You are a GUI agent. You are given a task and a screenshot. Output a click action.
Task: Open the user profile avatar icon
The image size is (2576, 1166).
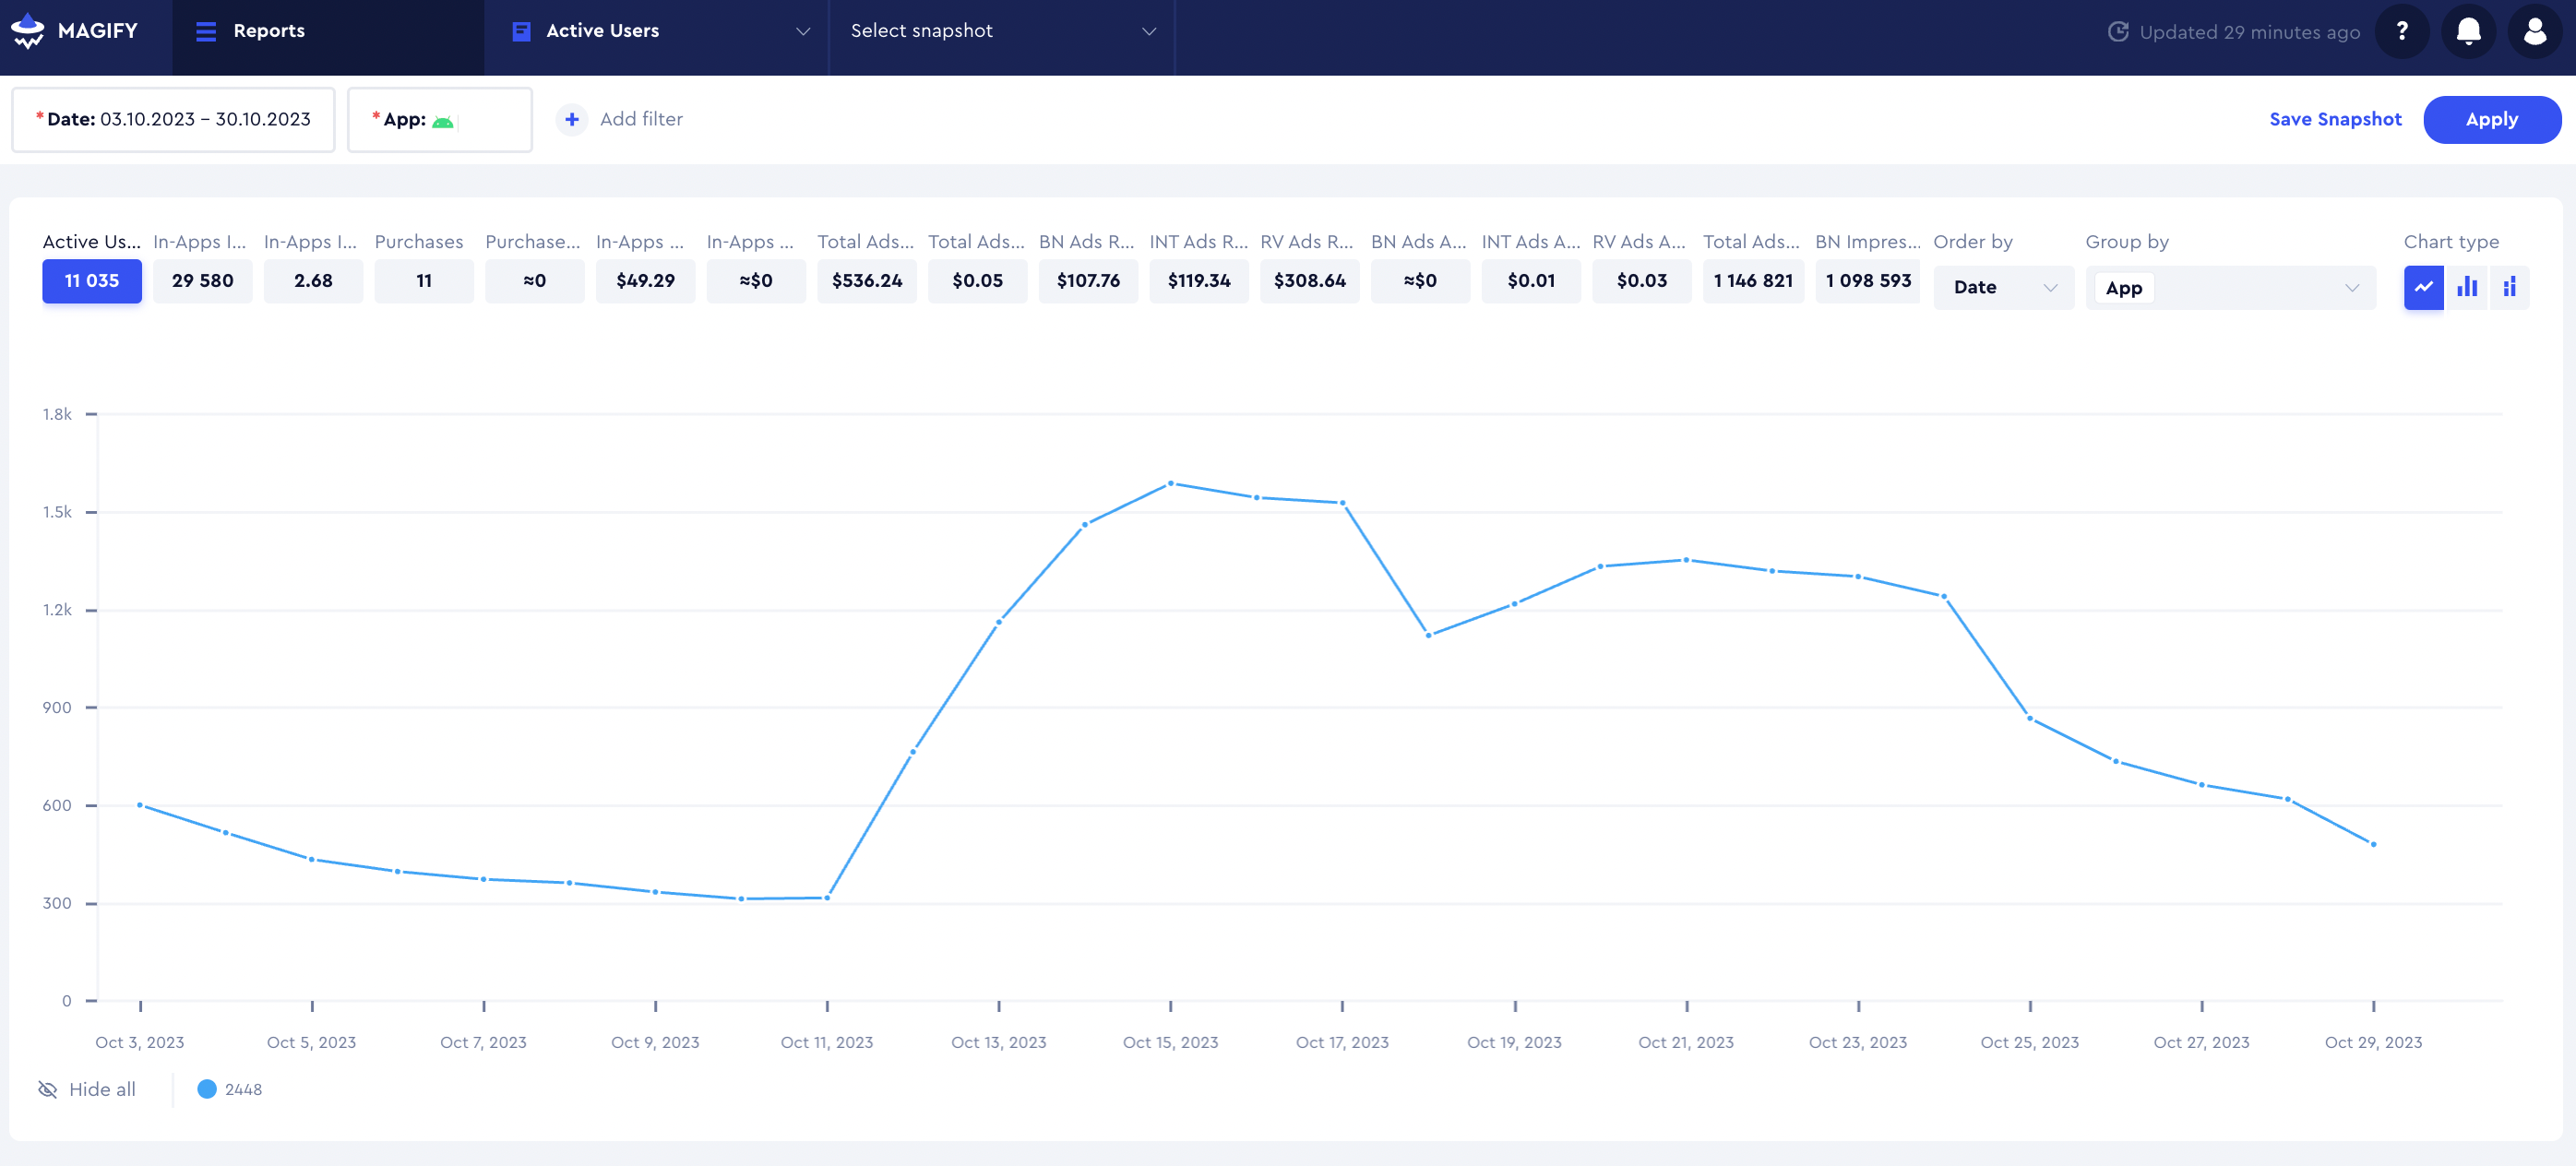click(2534, 31)
